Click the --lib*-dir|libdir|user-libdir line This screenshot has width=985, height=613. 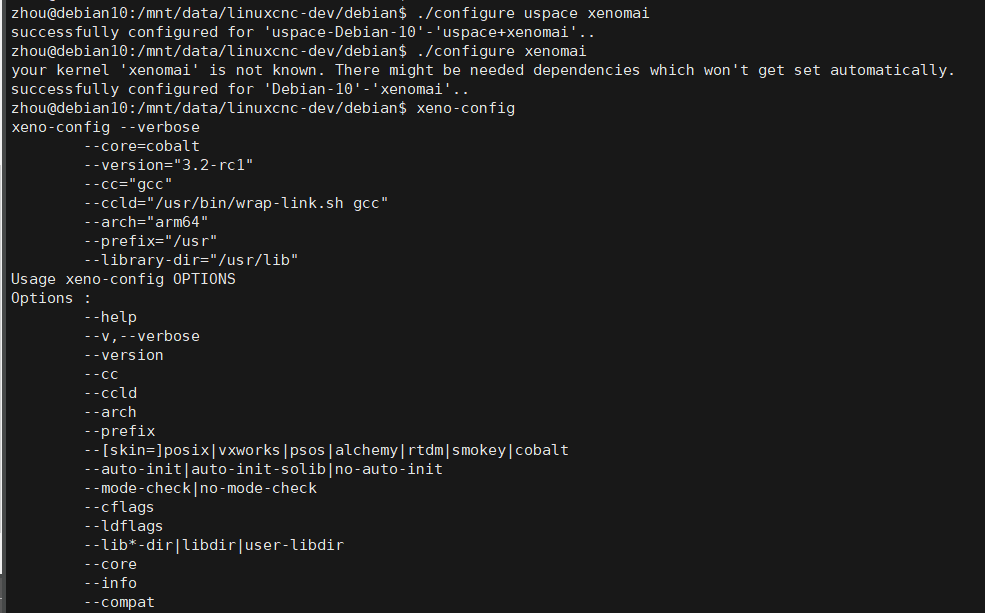click(x=214, y=545)
